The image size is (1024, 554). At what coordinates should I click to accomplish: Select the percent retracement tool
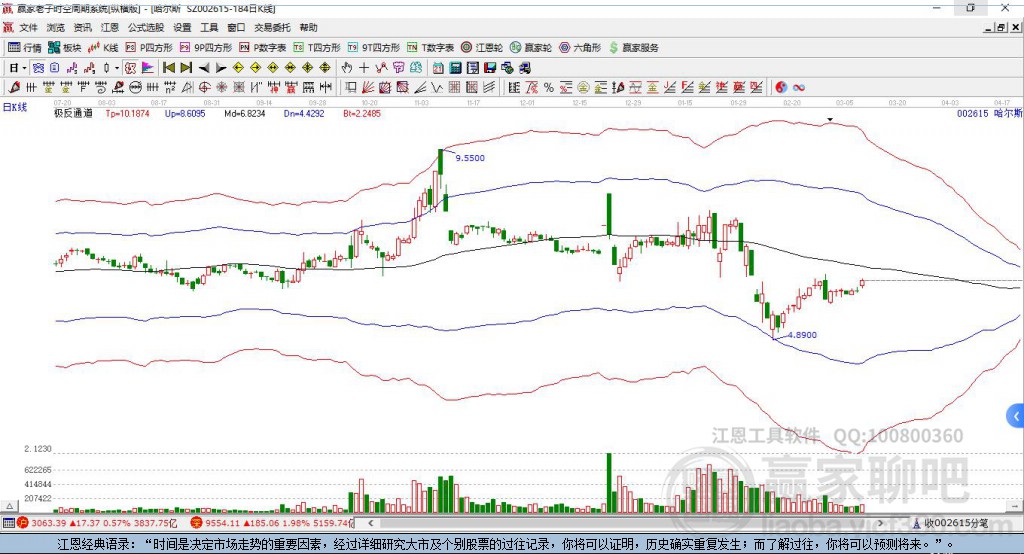pyautogui.click(x=549, y=87)
